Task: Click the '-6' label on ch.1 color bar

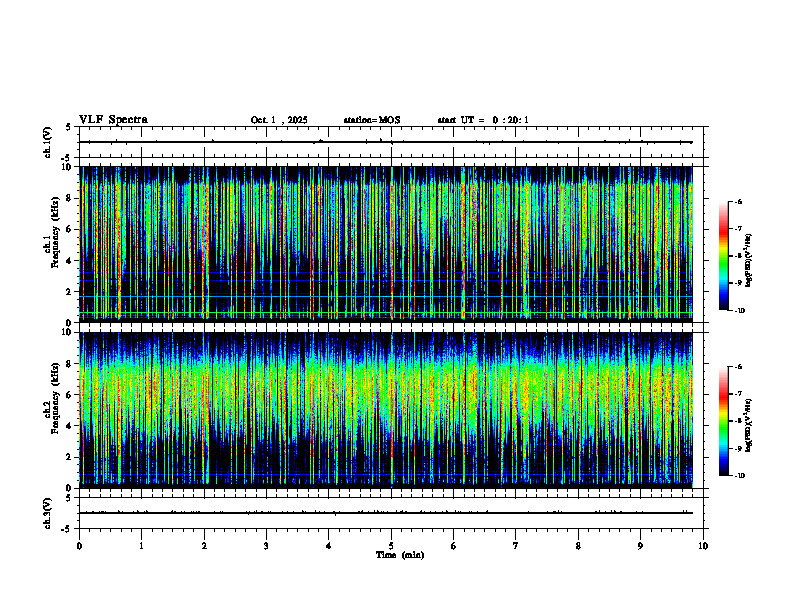Action: pyautogui.click(x=738, y=202)
